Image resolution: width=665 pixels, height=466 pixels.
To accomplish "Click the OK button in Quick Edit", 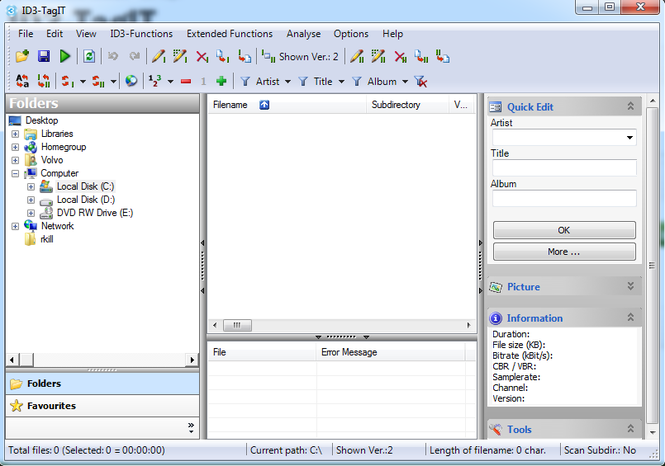I will (564, 230).
